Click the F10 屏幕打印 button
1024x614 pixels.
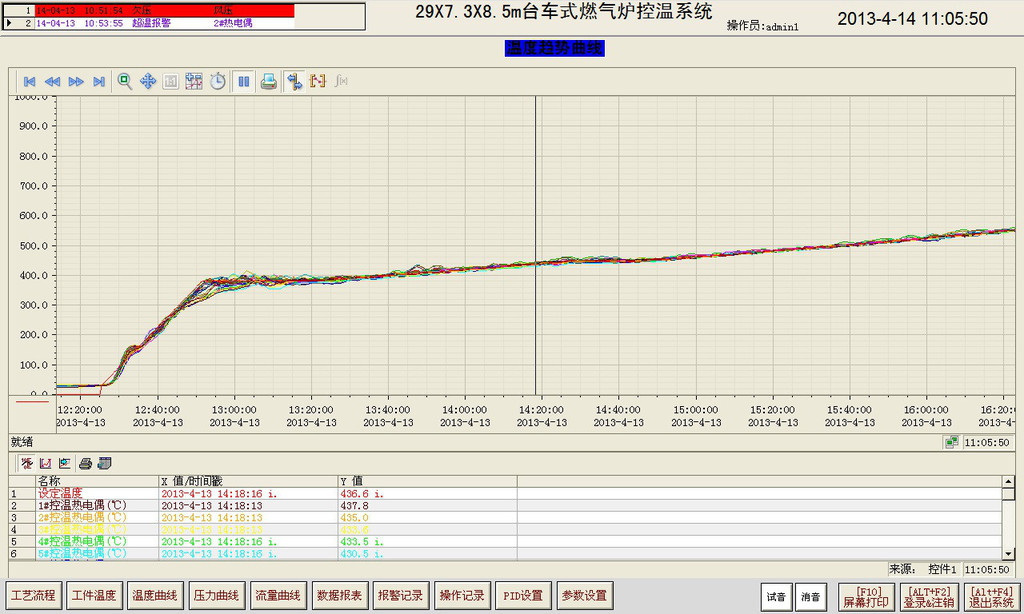(x=866, y=596)
